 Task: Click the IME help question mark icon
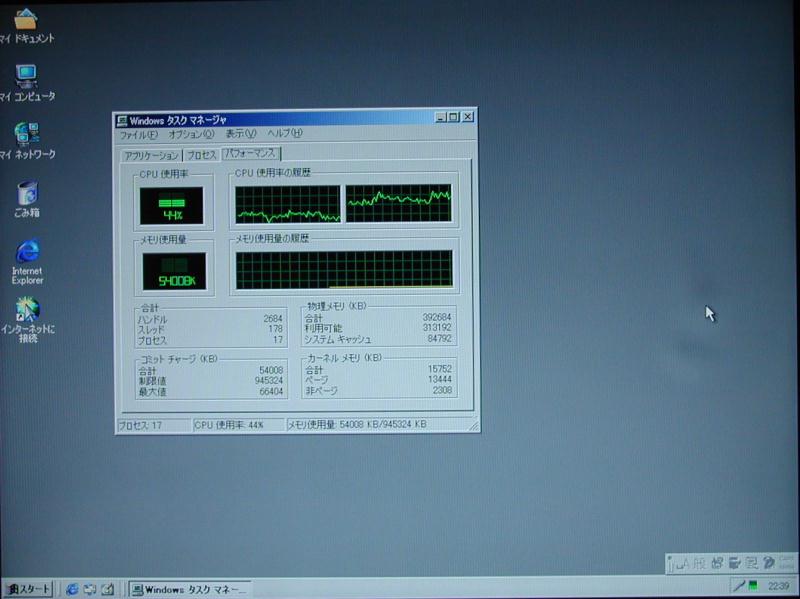[768, 563]
